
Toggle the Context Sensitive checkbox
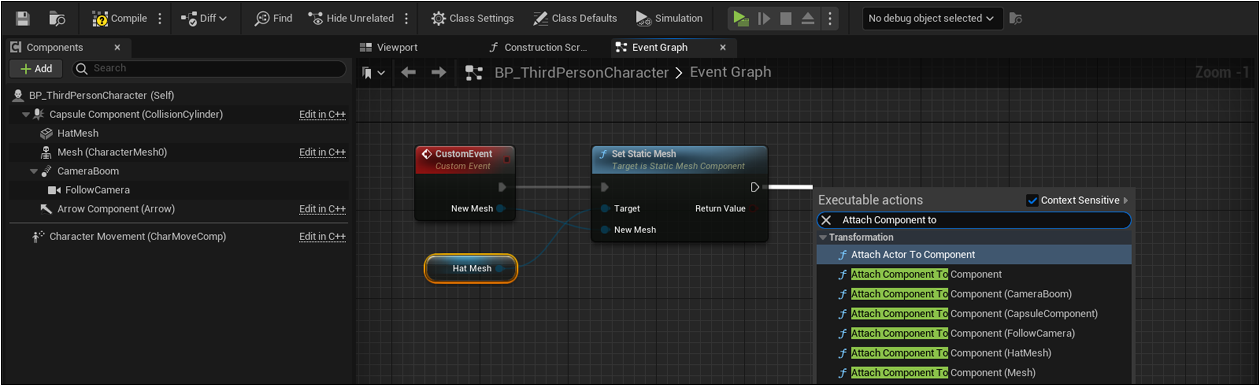tap(1033, 200)
